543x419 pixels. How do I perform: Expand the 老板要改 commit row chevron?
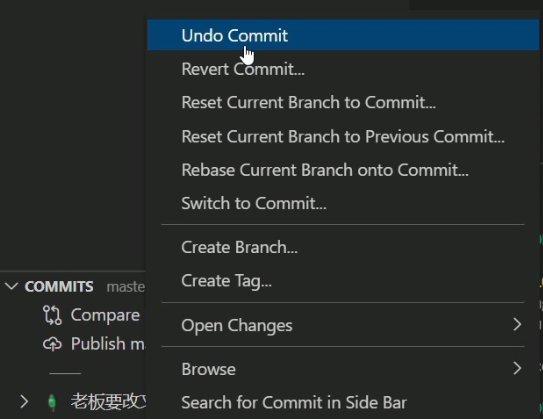[24, 402]
